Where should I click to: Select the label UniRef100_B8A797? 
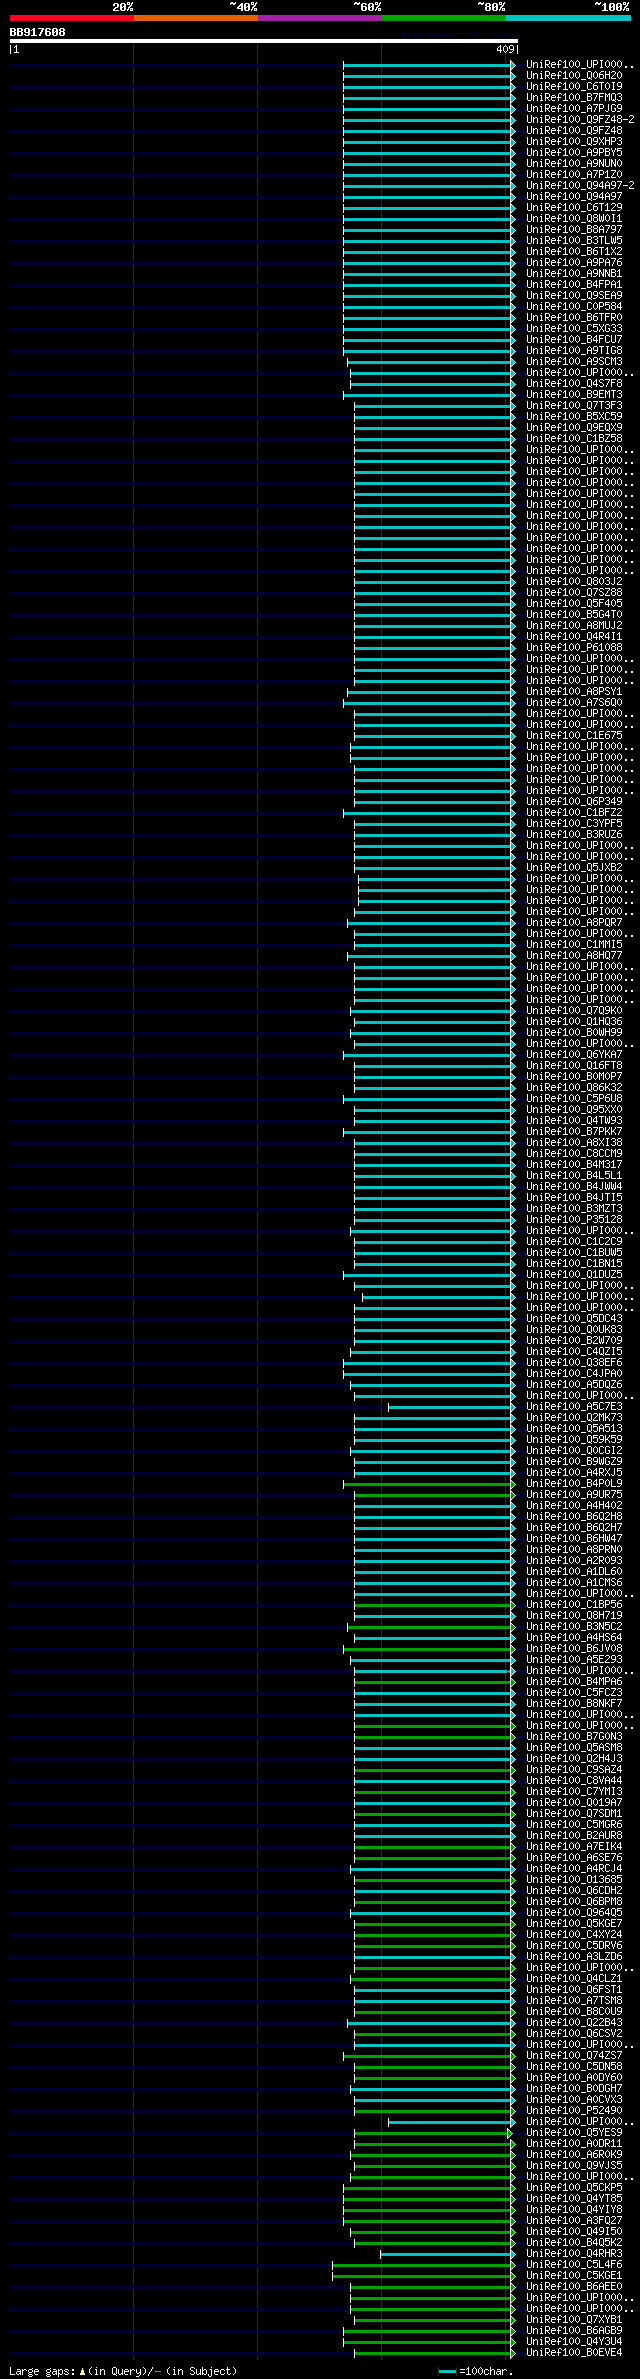pyautogui.click(x=574, y=229)
